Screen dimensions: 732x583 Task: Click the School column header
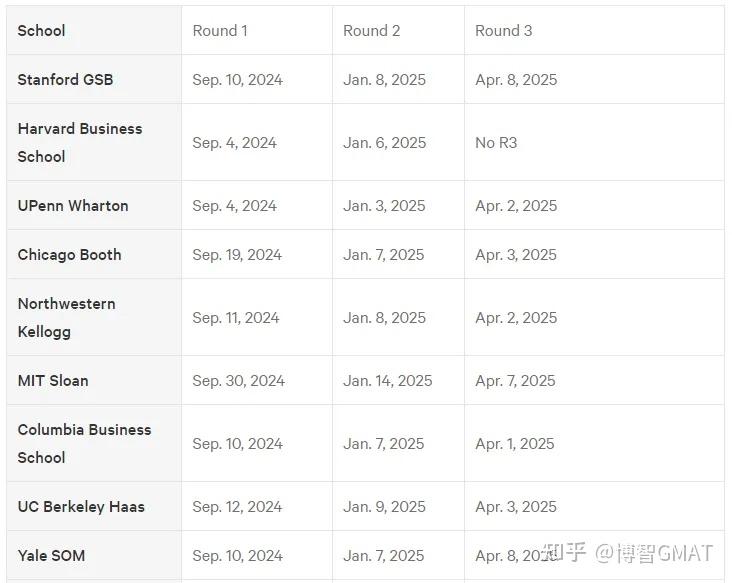pyautogui.click(x=42, y=31)
